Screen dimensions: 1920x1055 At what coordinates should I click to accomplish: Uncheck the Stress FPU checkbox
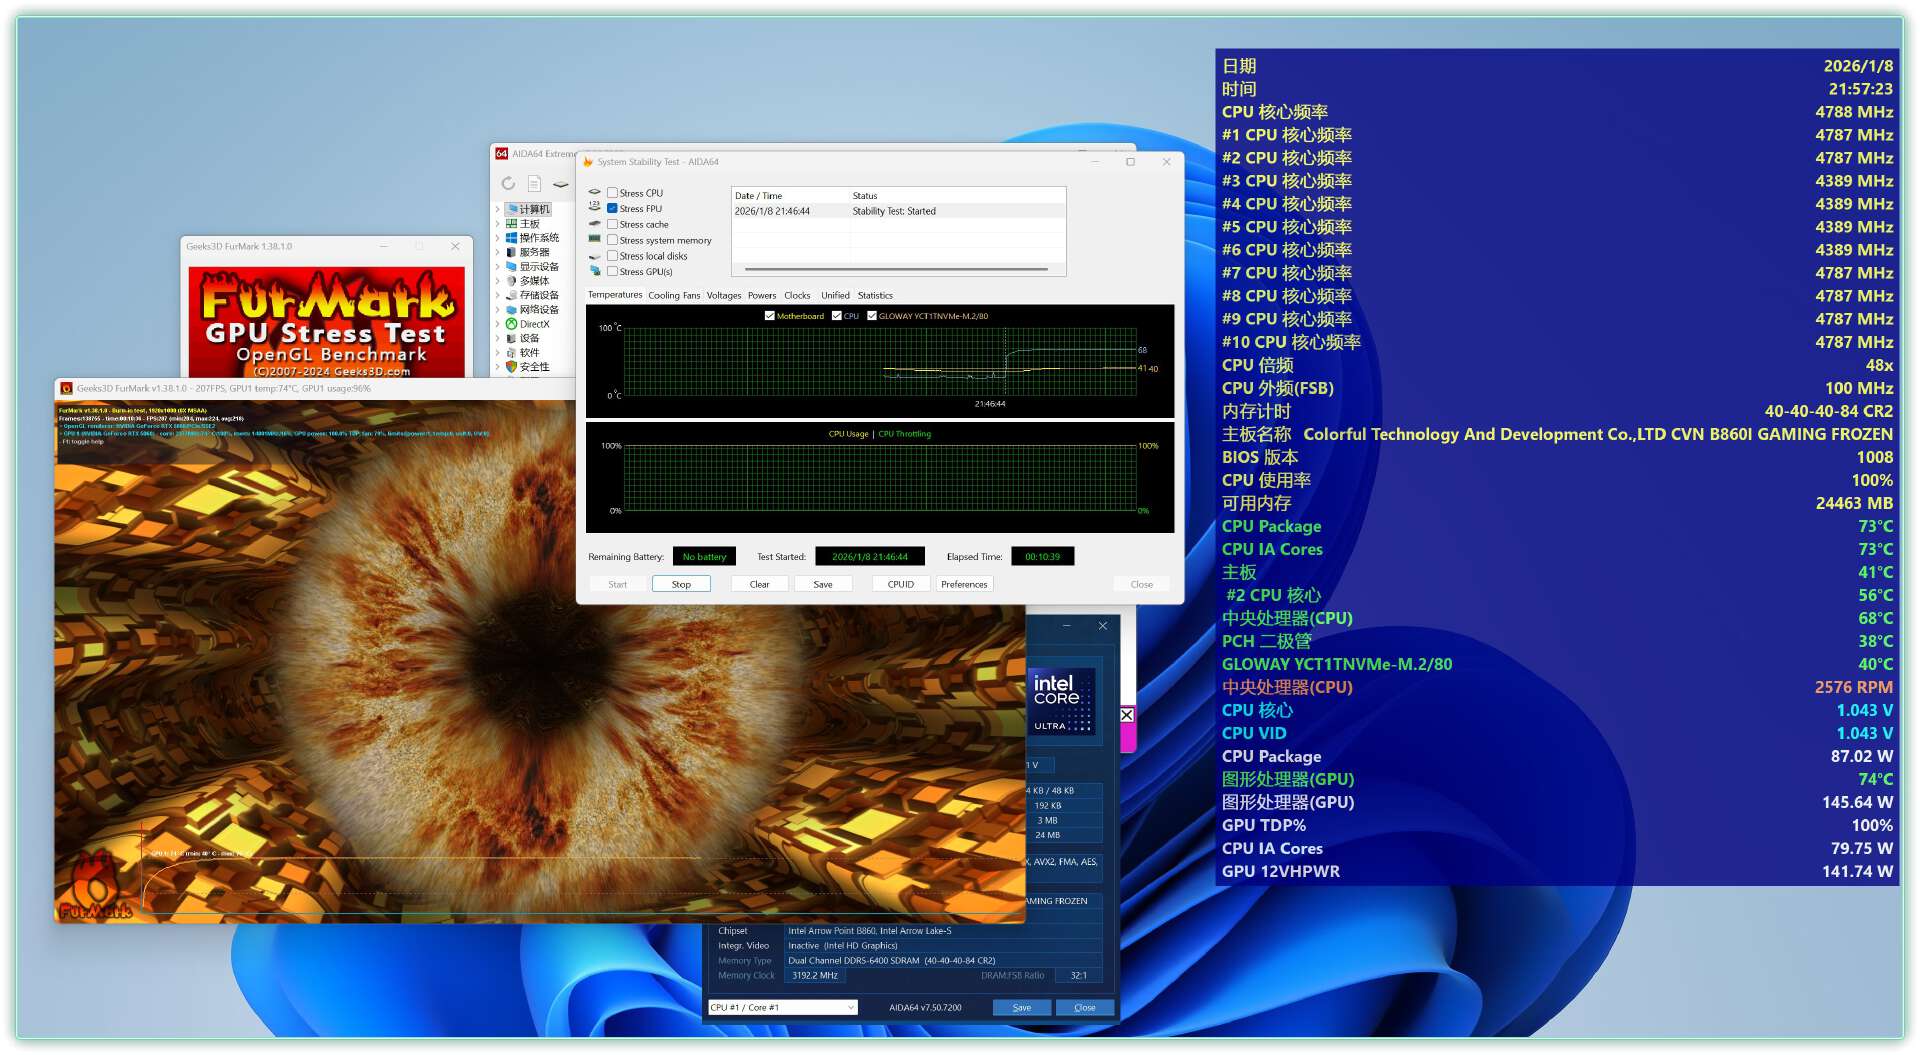(612, 209)
